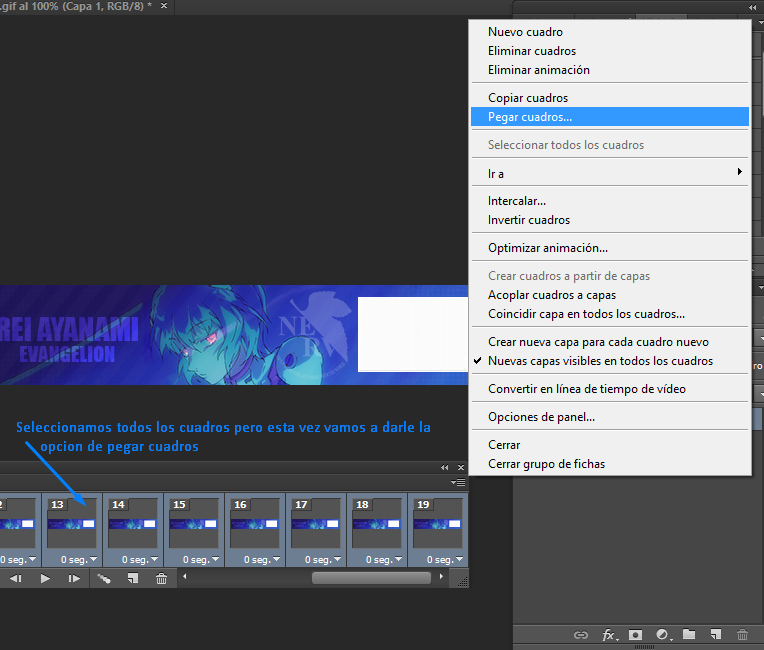Delete layer trash icon in Layers panel

(x=742, y=634)
